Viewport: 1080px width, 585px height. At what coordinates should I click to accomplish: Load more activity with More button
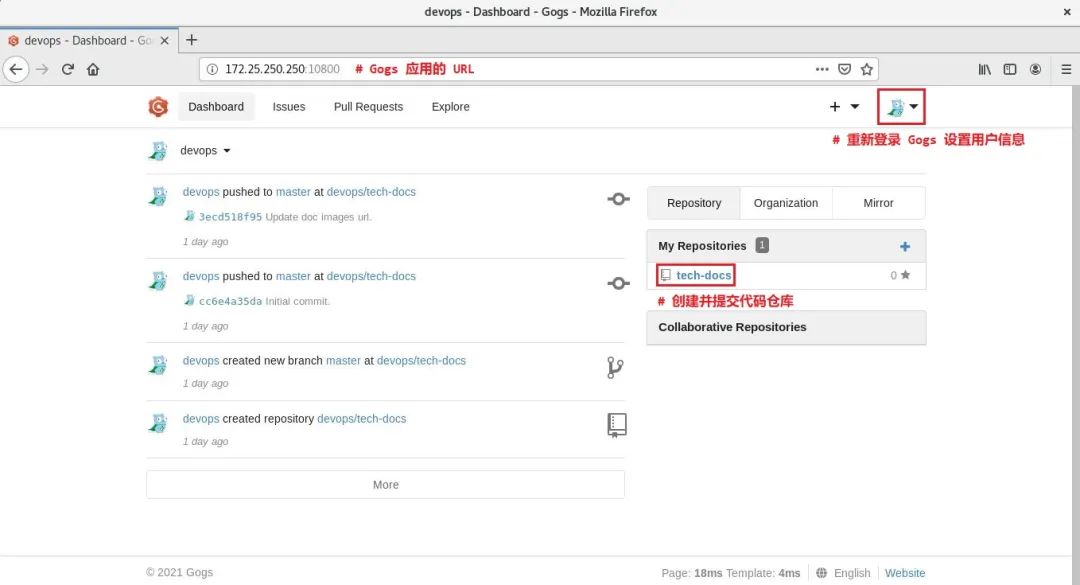coord(386,484)
